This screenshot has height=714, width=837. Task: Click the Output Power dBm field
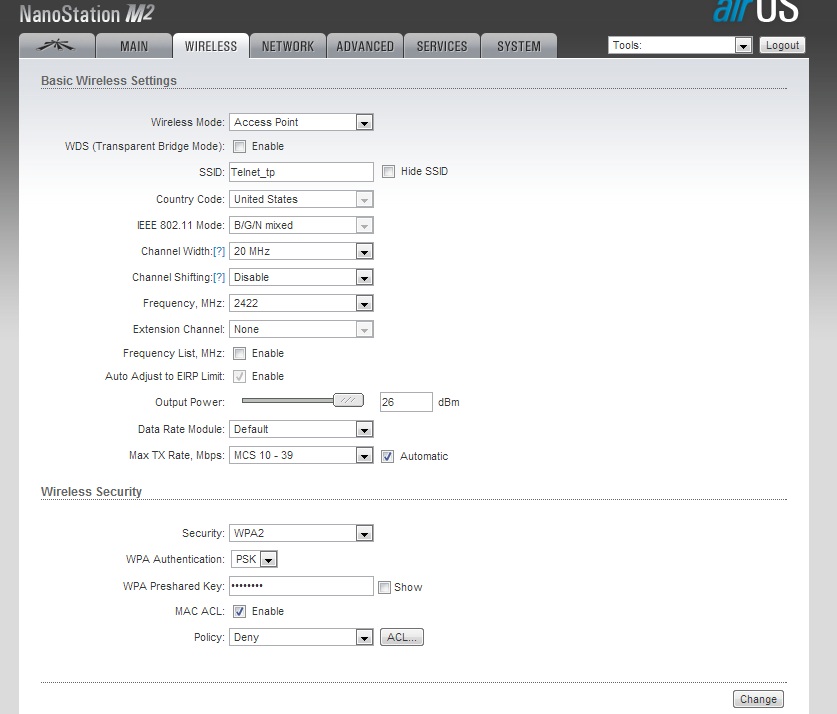406,402
